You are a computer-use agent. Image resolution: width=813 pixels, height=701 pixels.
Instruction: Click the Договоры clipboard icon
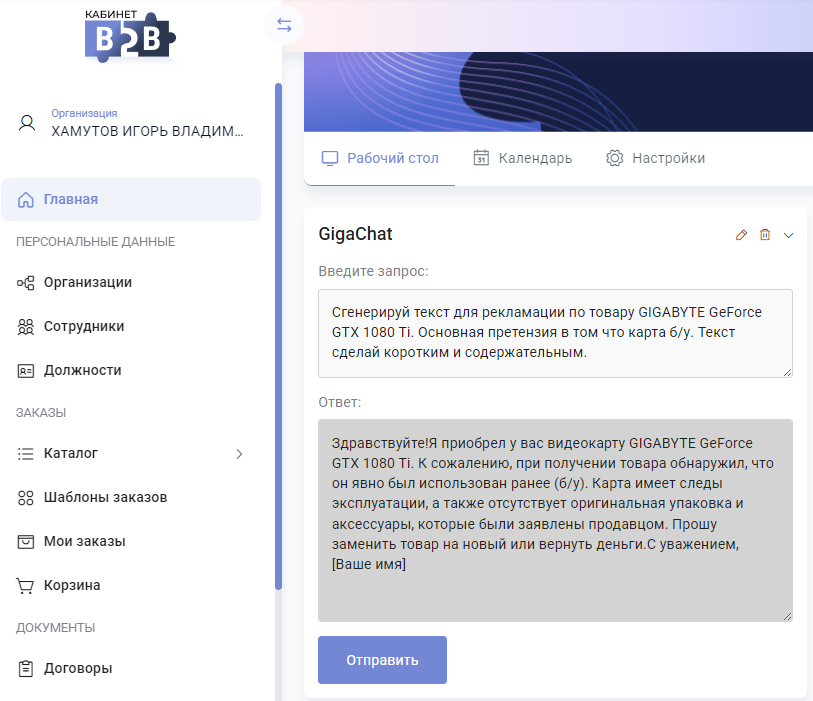25,669
